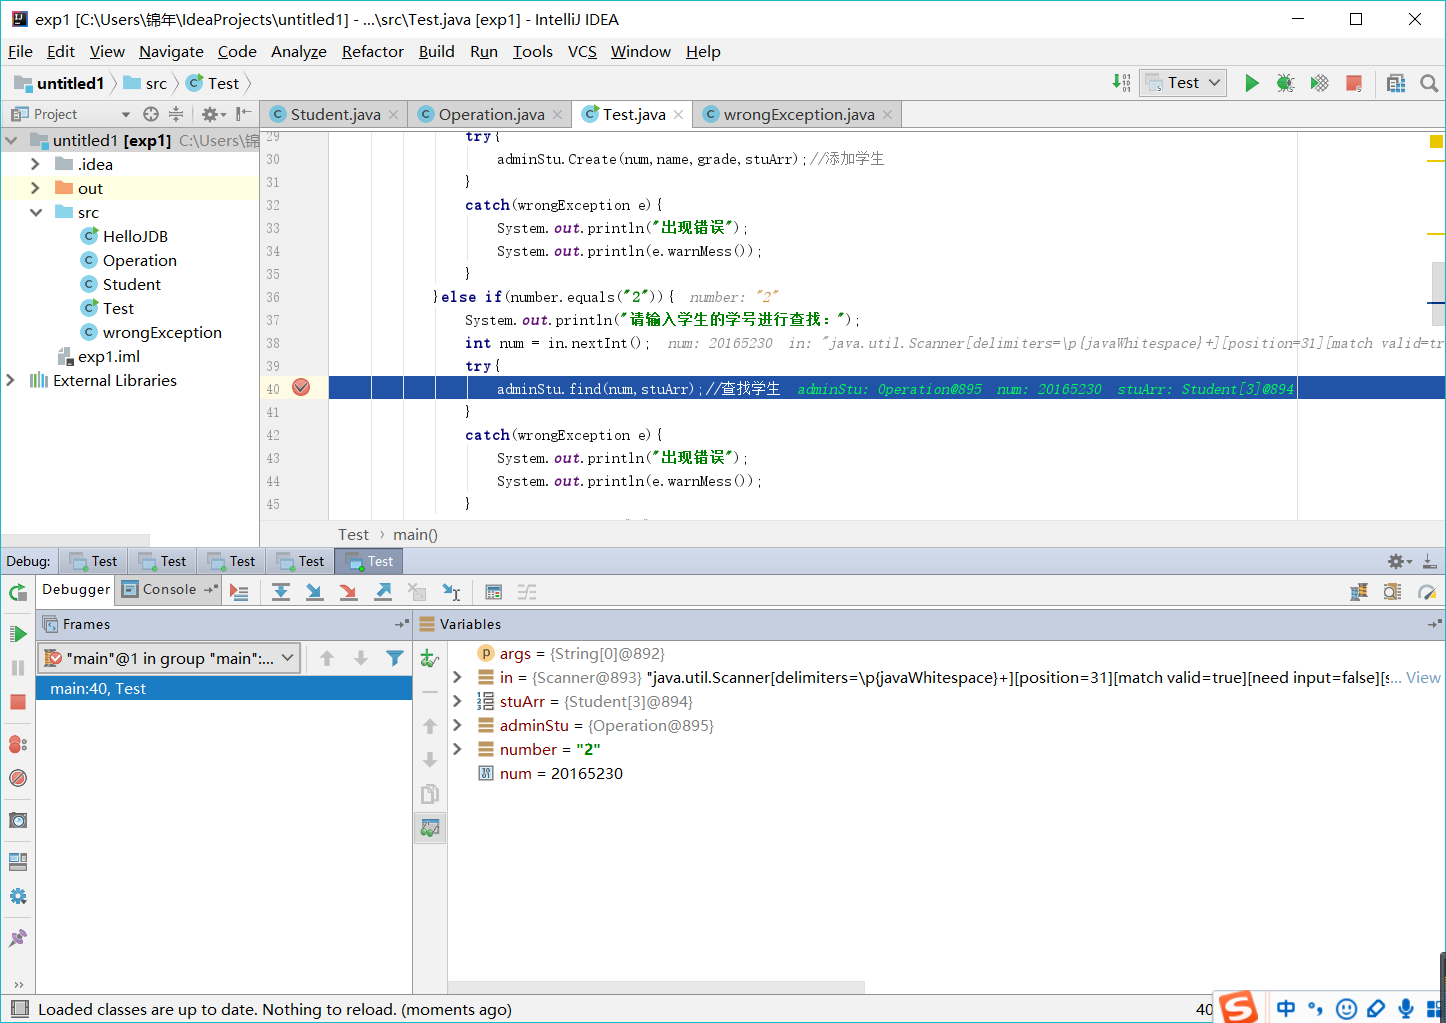Click the View link for Scanner value

1423,678
